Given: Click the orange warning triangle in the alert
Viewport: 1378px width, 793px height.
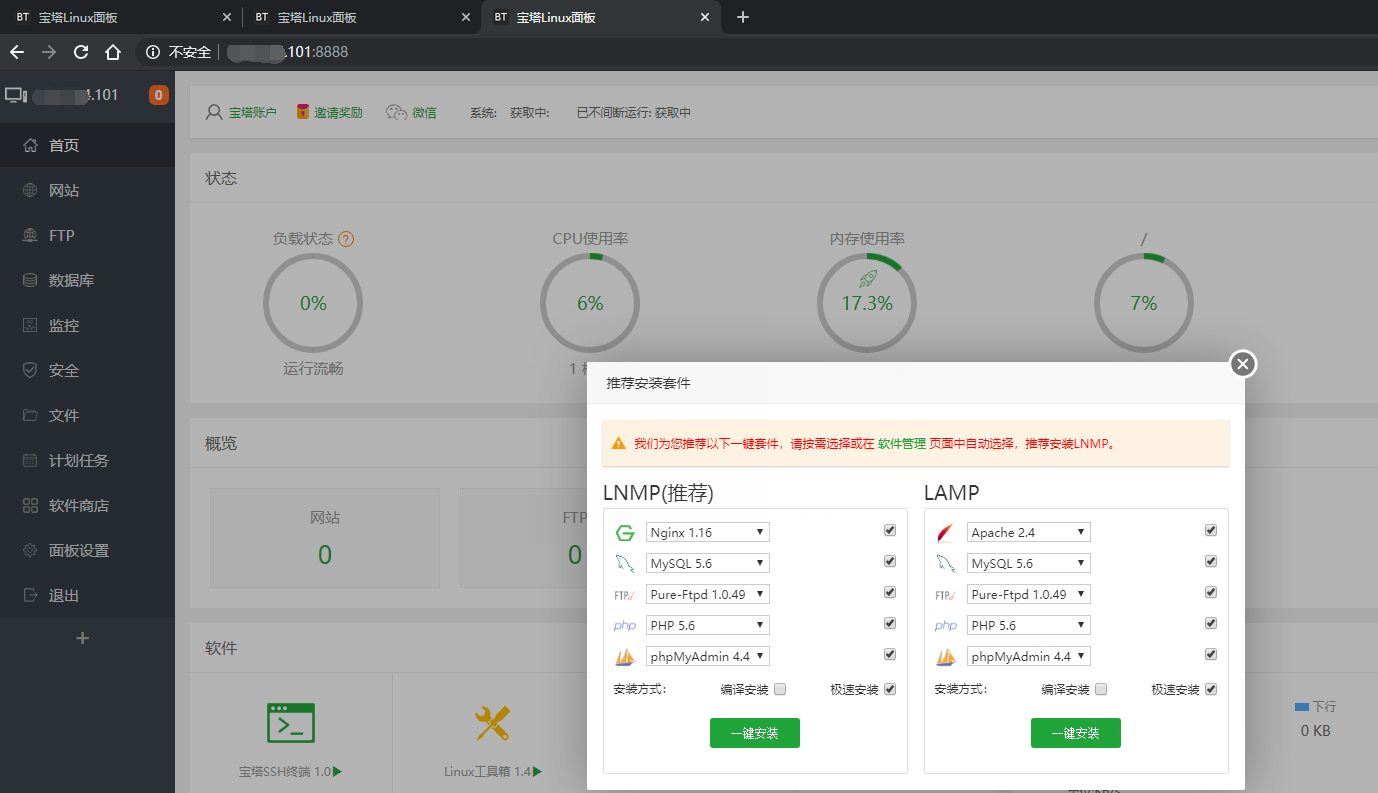Looking at the screenshot, I should point(619,442).
